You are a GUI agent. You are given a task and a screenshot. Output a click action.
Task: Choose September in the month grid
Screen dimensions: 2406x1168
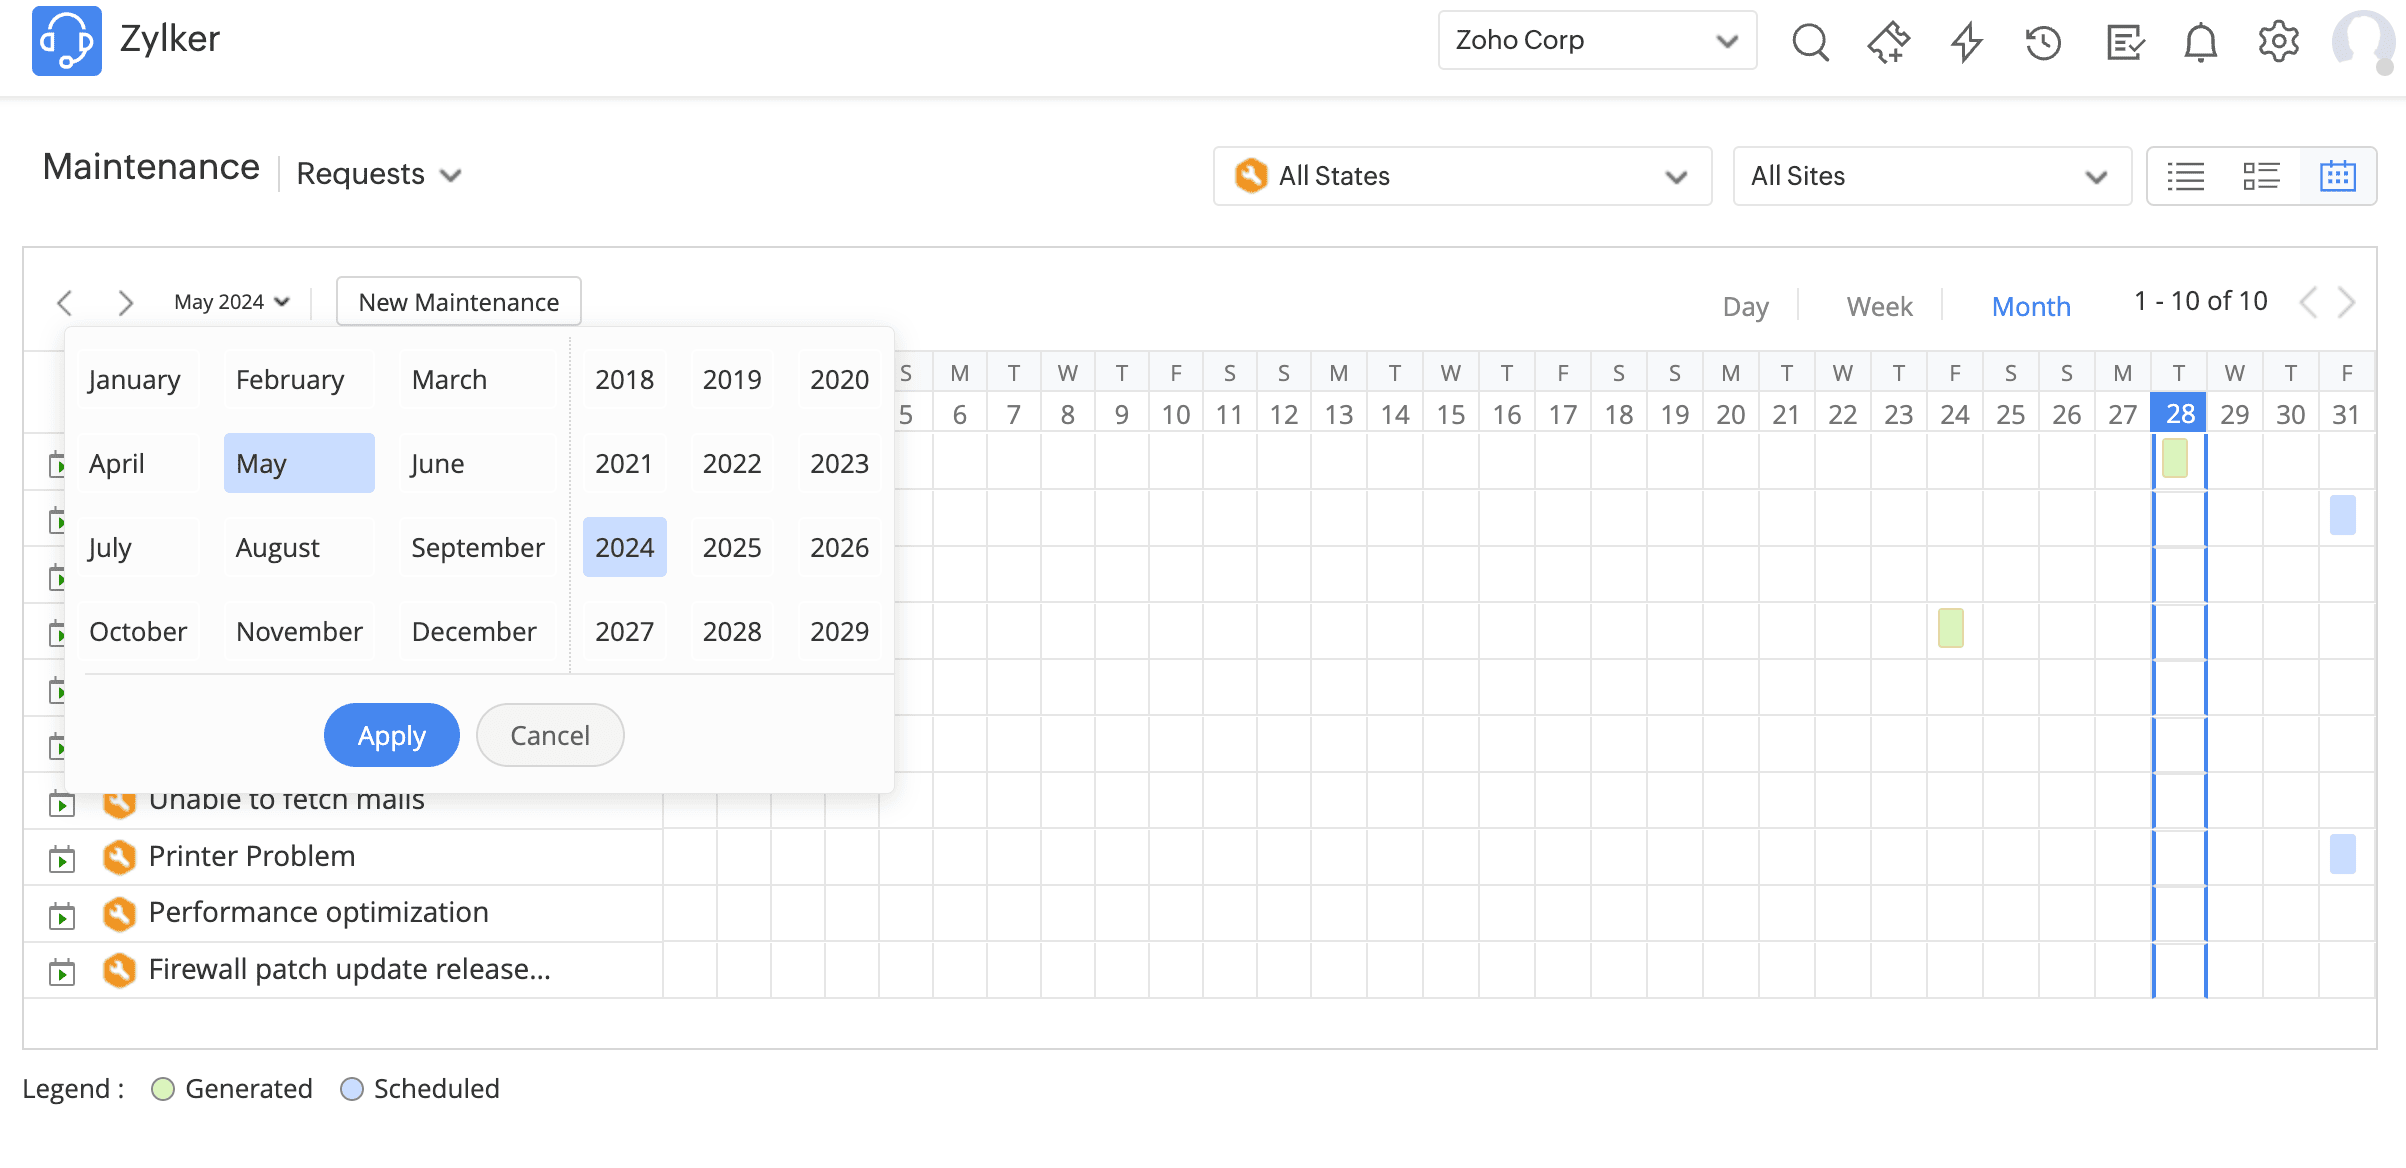click(477, 547)
